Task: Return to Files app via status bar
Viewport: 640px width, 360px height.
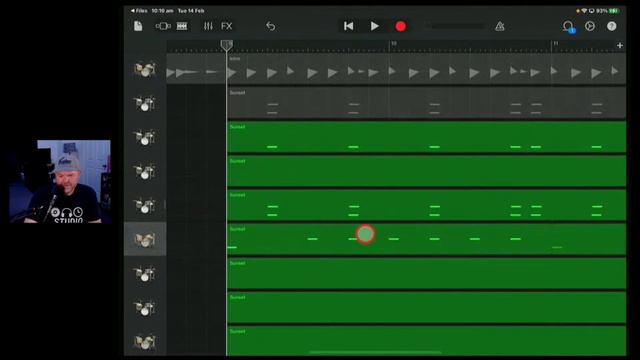Action: (139, 11)
